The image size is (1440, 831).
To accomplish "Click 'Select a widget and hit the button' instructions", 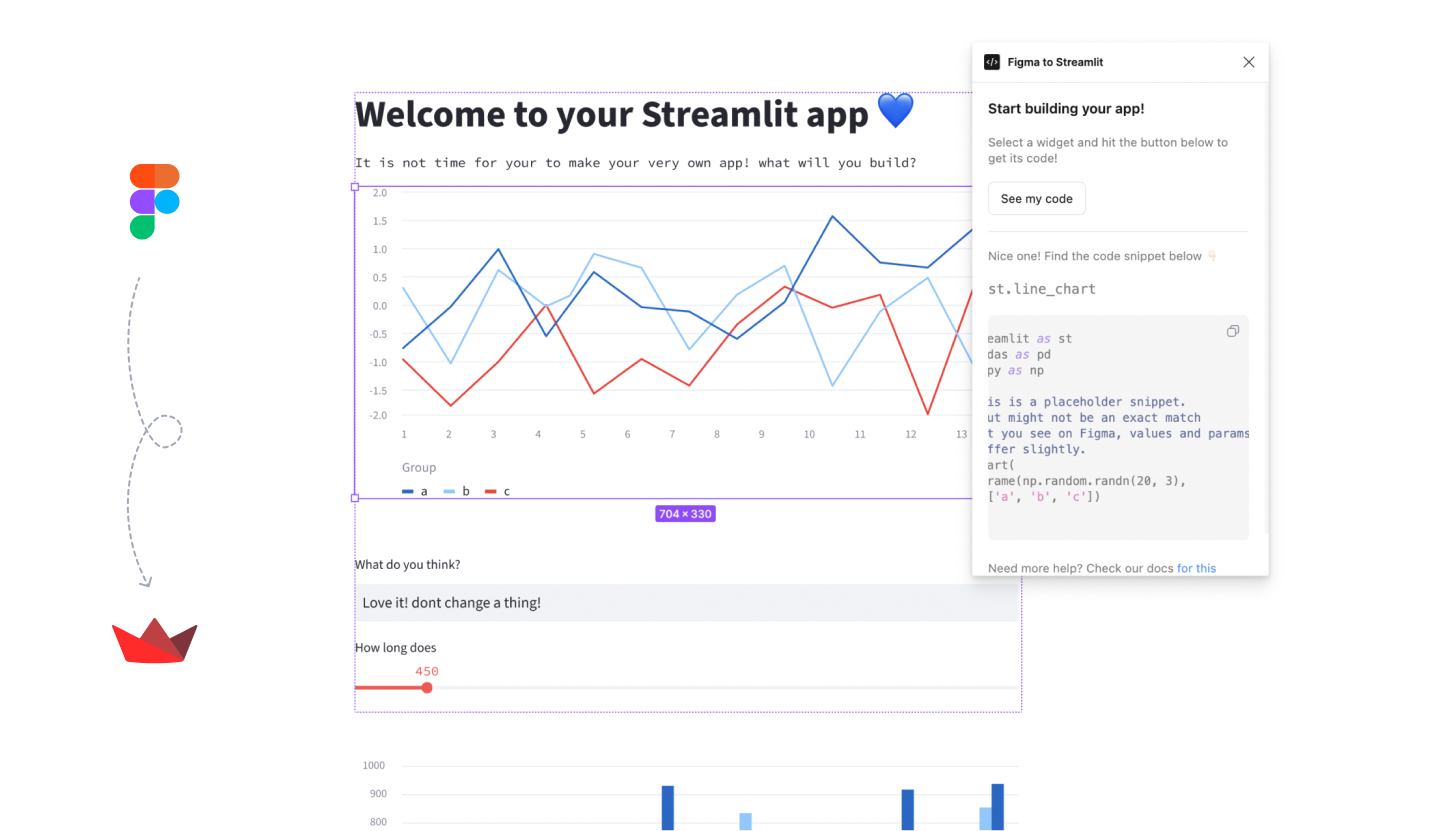I will click(x=1108, y=150).
